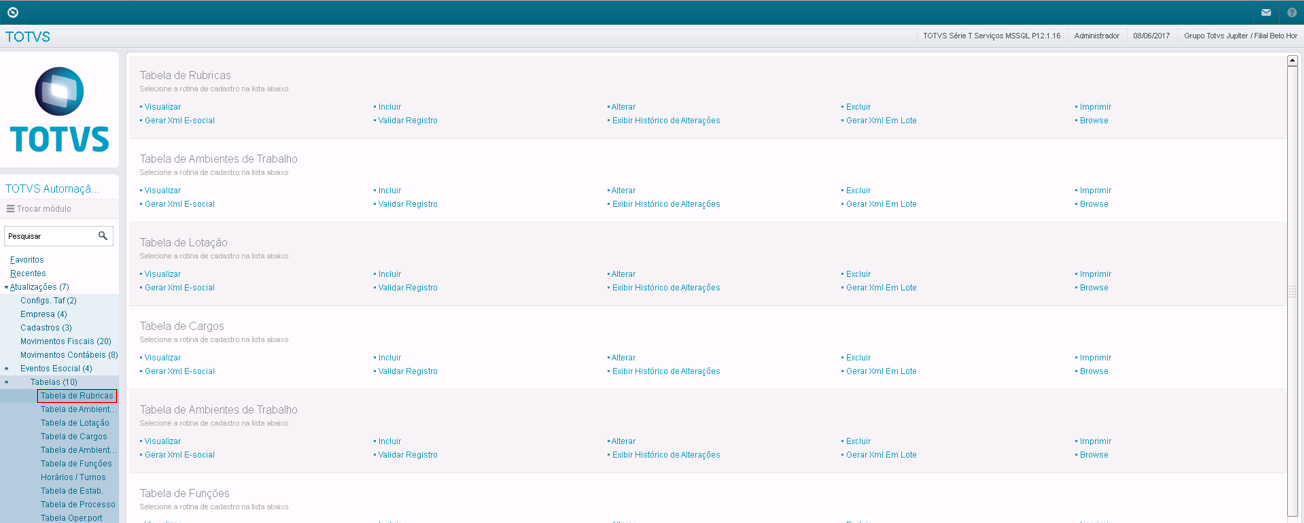Select Tabela de Rubricas in sidebar
Image resolution: width=1304 pixels, height=523 pixels.
pyautogui.click(x=77, y=396)
